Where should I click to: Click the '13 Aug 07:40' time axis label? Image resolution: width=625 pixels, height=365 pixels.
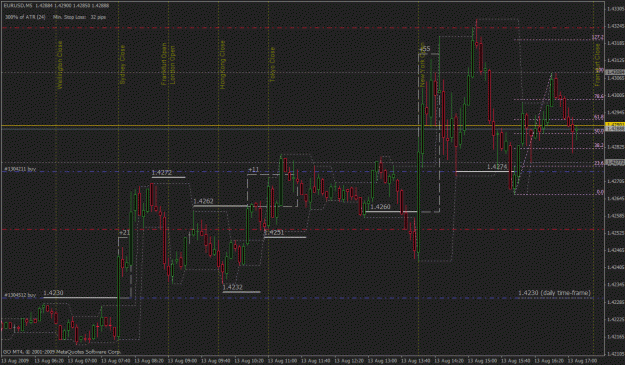pos(115,361)
